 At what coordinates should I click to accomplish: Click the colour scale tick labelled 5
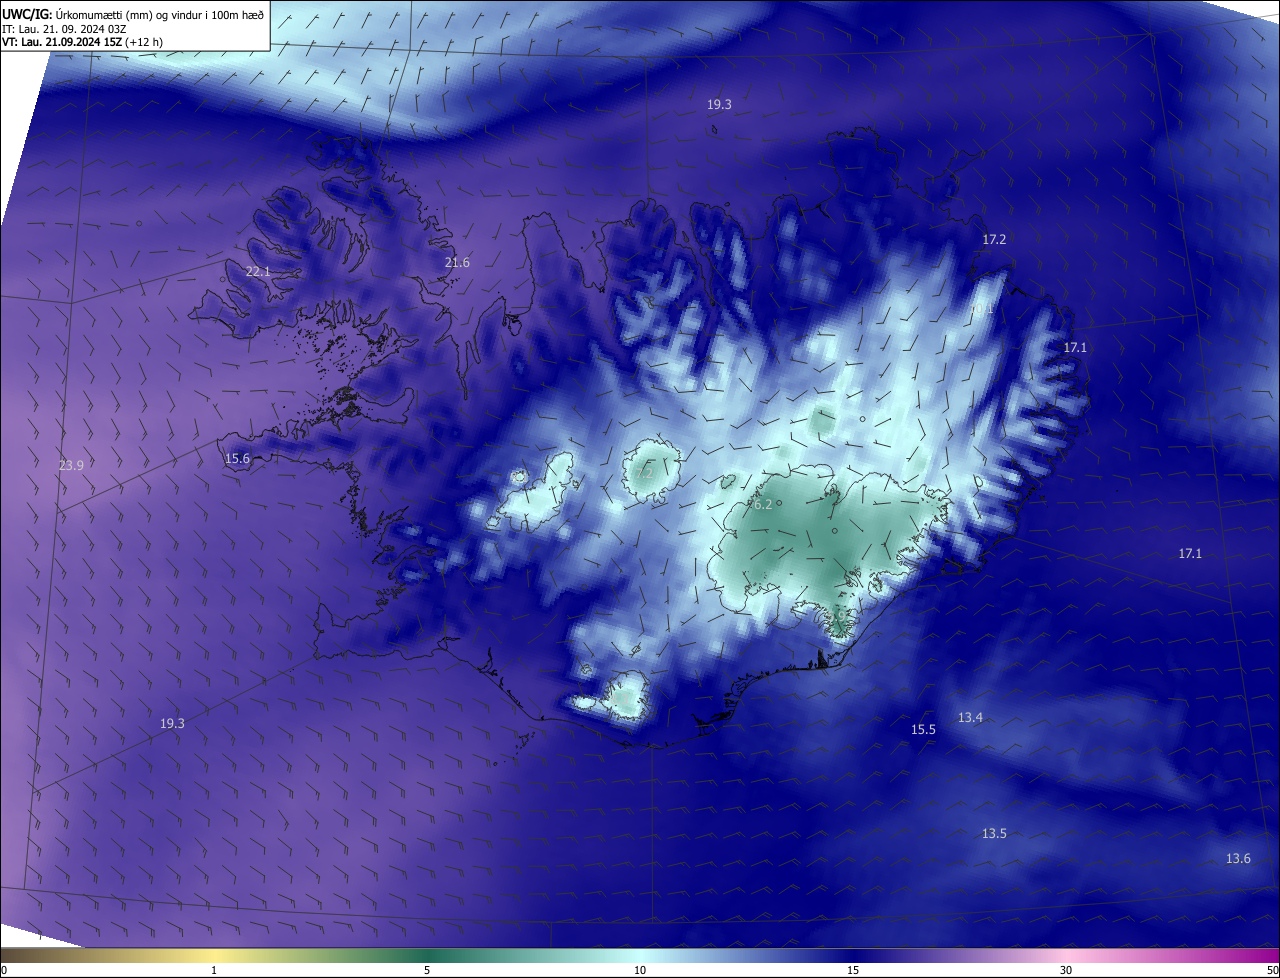coord(427,970)
